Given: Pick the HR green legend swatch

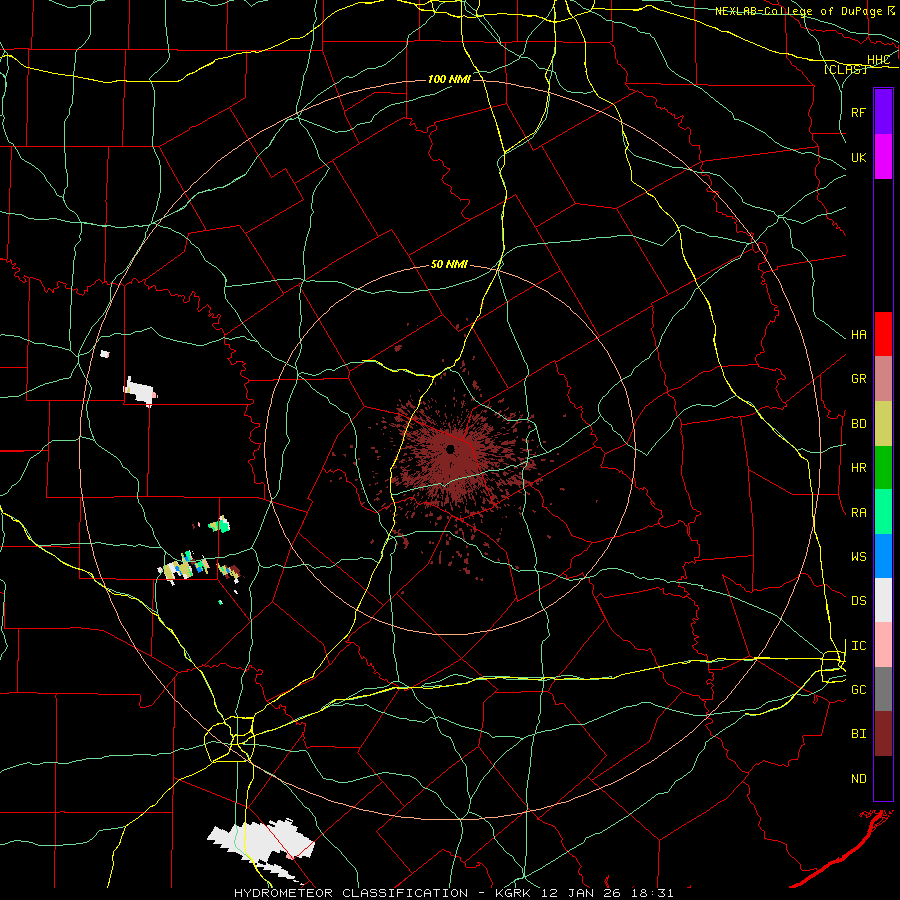Looking at the screenshot, I should 883,467.
